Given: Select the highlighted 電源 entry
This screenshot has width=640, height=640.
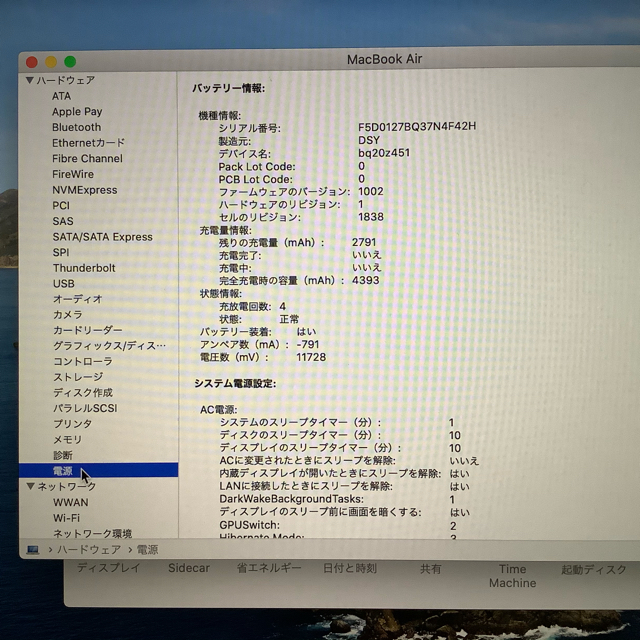Looking at the screenshot, I should point(98,470).
